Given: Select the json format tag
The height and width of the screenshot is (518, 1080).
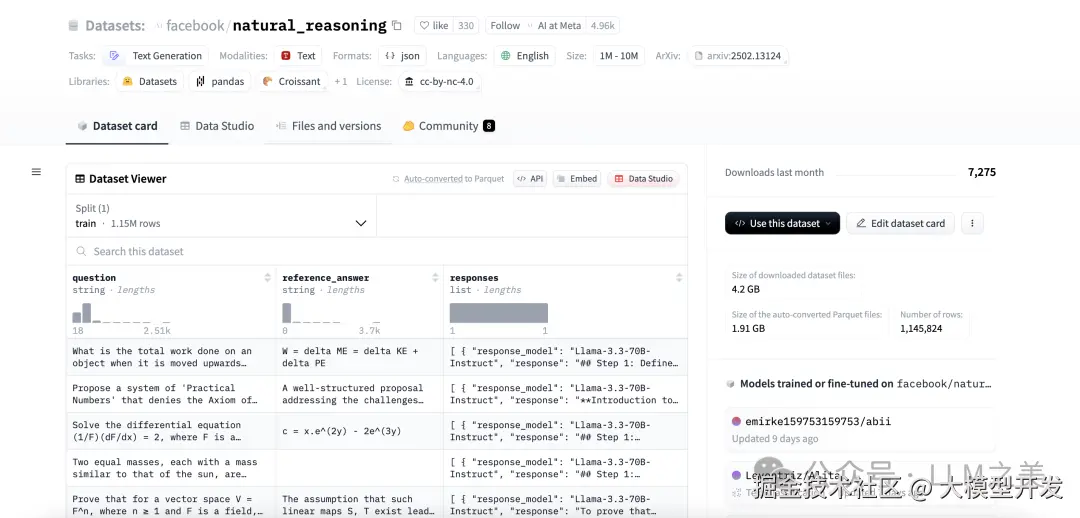Looking at the screenshot, I should [402, 56].
